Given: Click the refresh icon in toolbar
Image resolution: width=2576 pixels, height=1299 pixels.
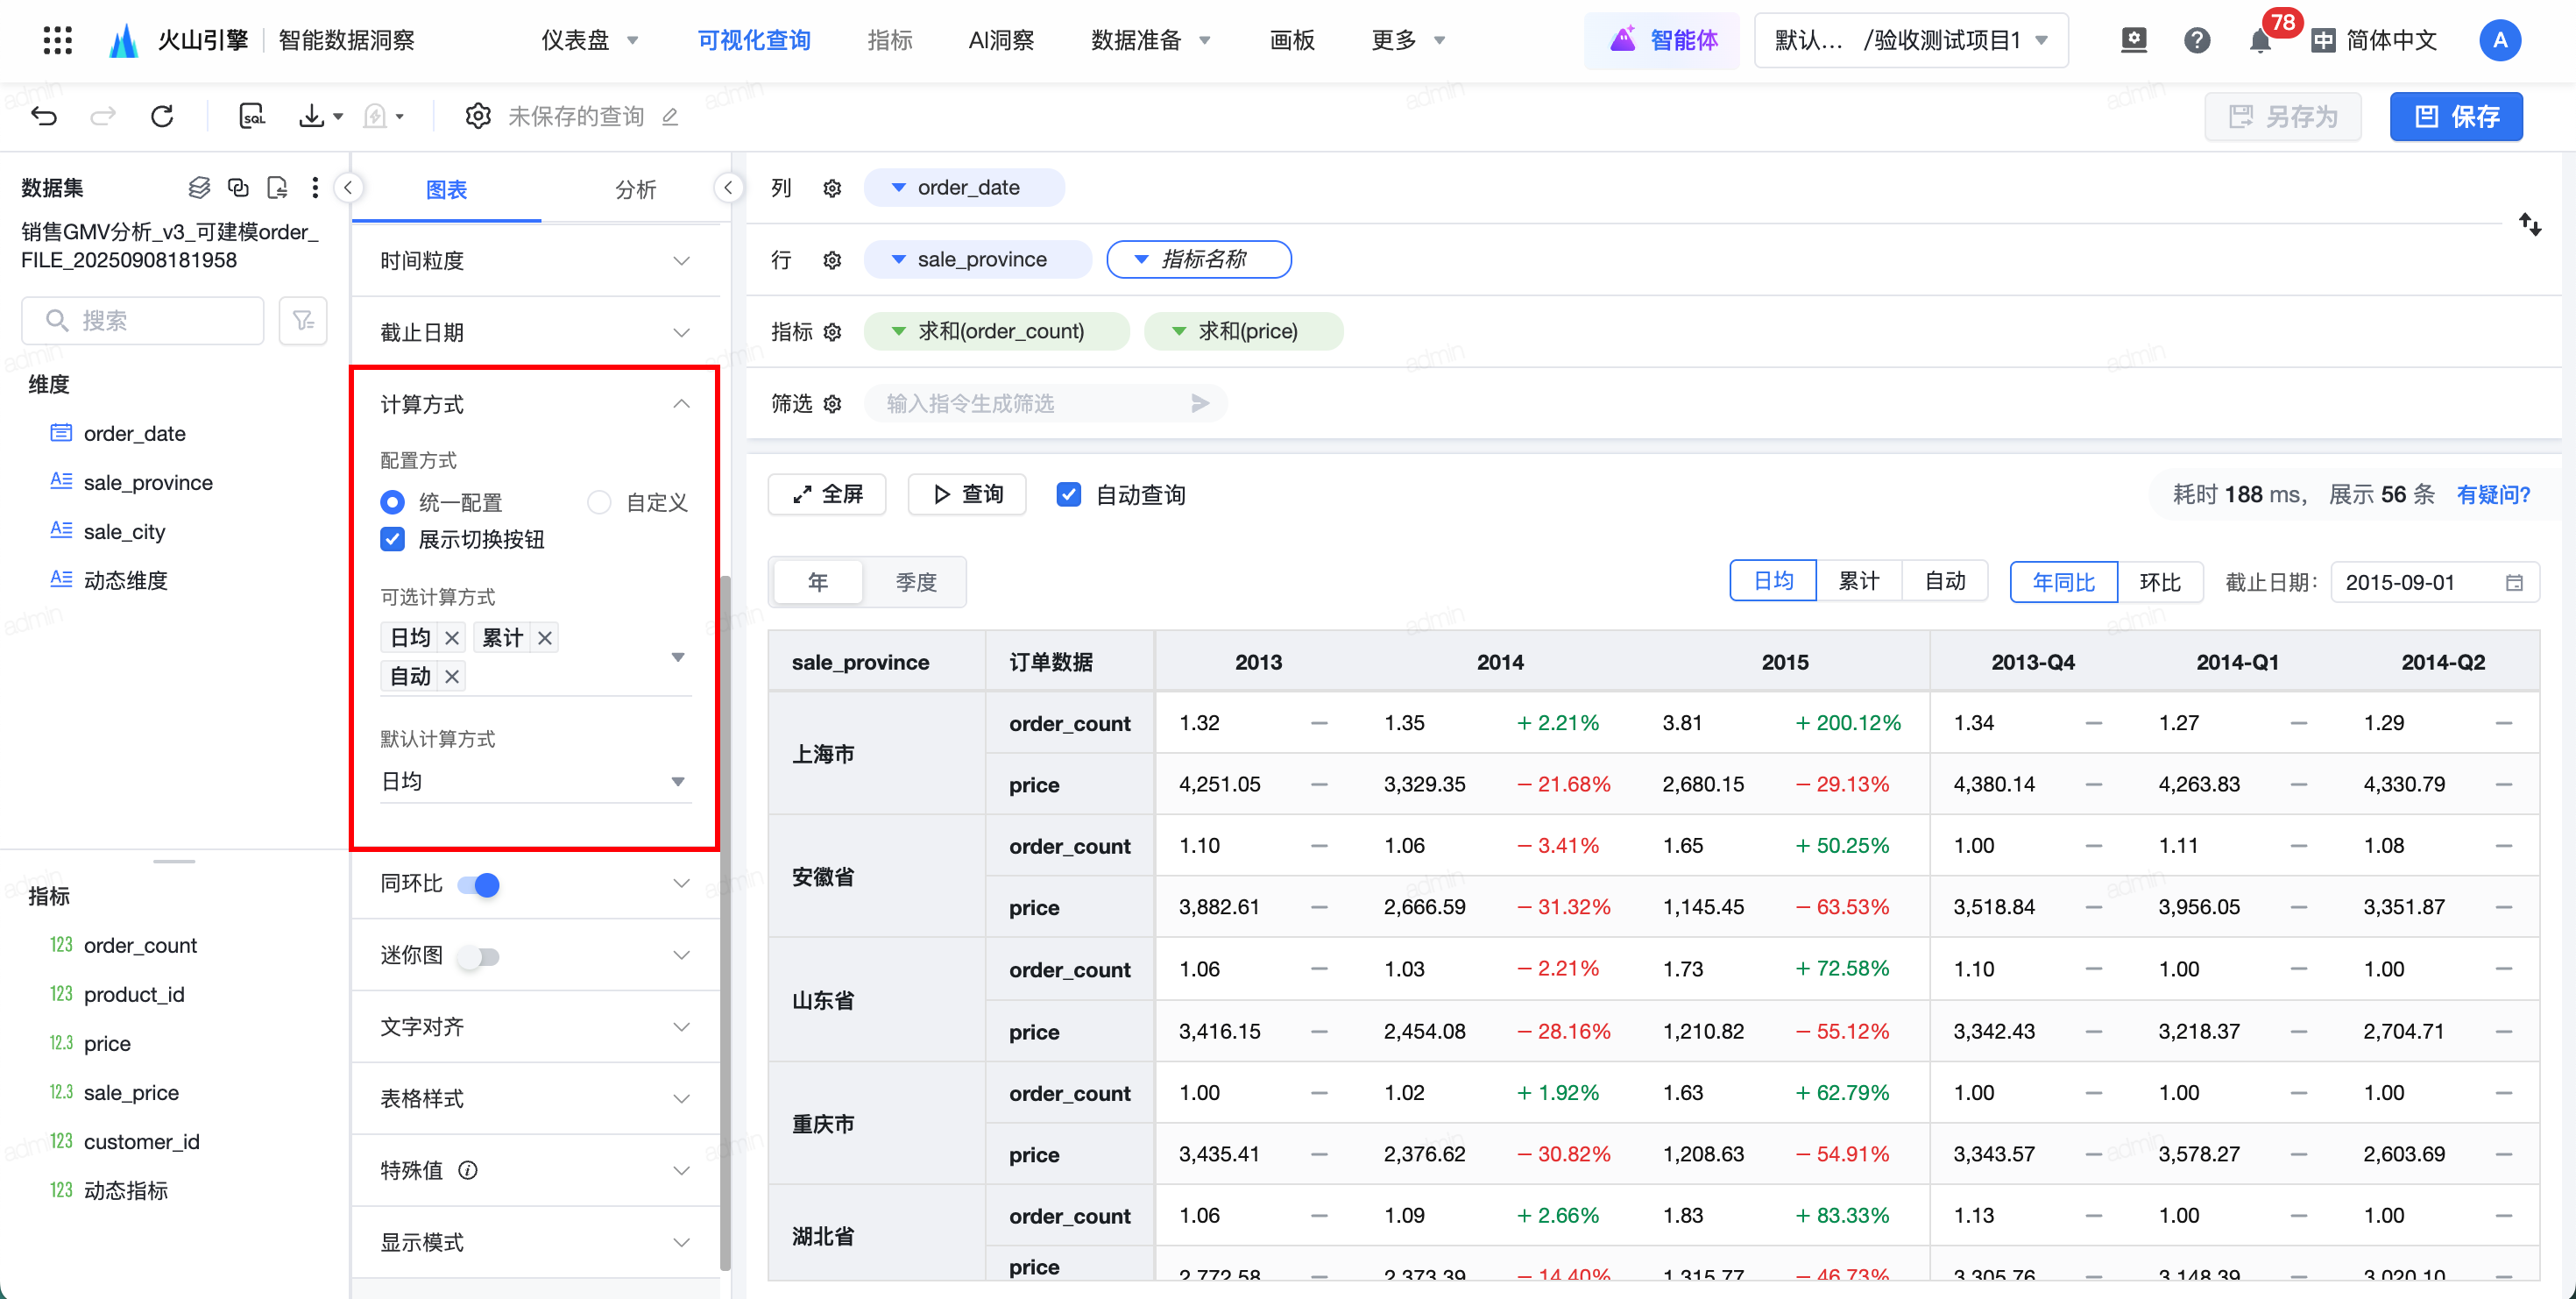Looking at the screenshot, I should [162, 116].
